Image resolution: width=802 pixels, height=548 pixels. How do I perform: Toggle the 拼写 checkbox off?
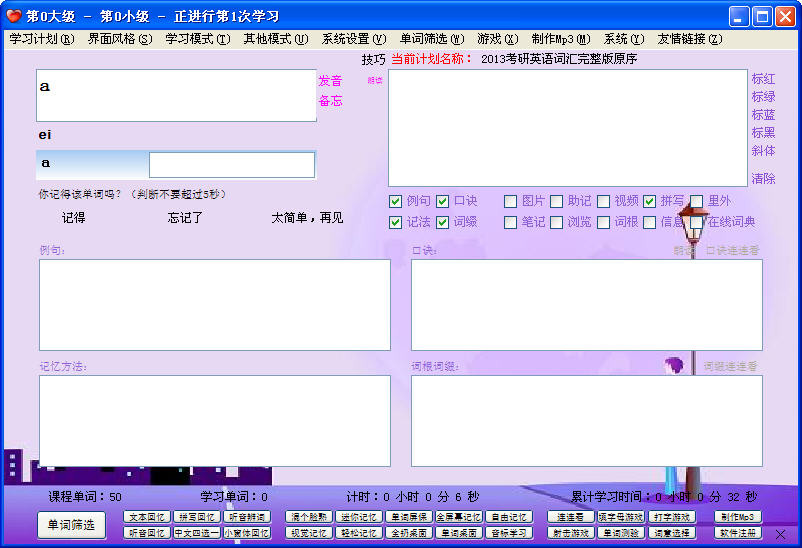click(x=650, y=201)
